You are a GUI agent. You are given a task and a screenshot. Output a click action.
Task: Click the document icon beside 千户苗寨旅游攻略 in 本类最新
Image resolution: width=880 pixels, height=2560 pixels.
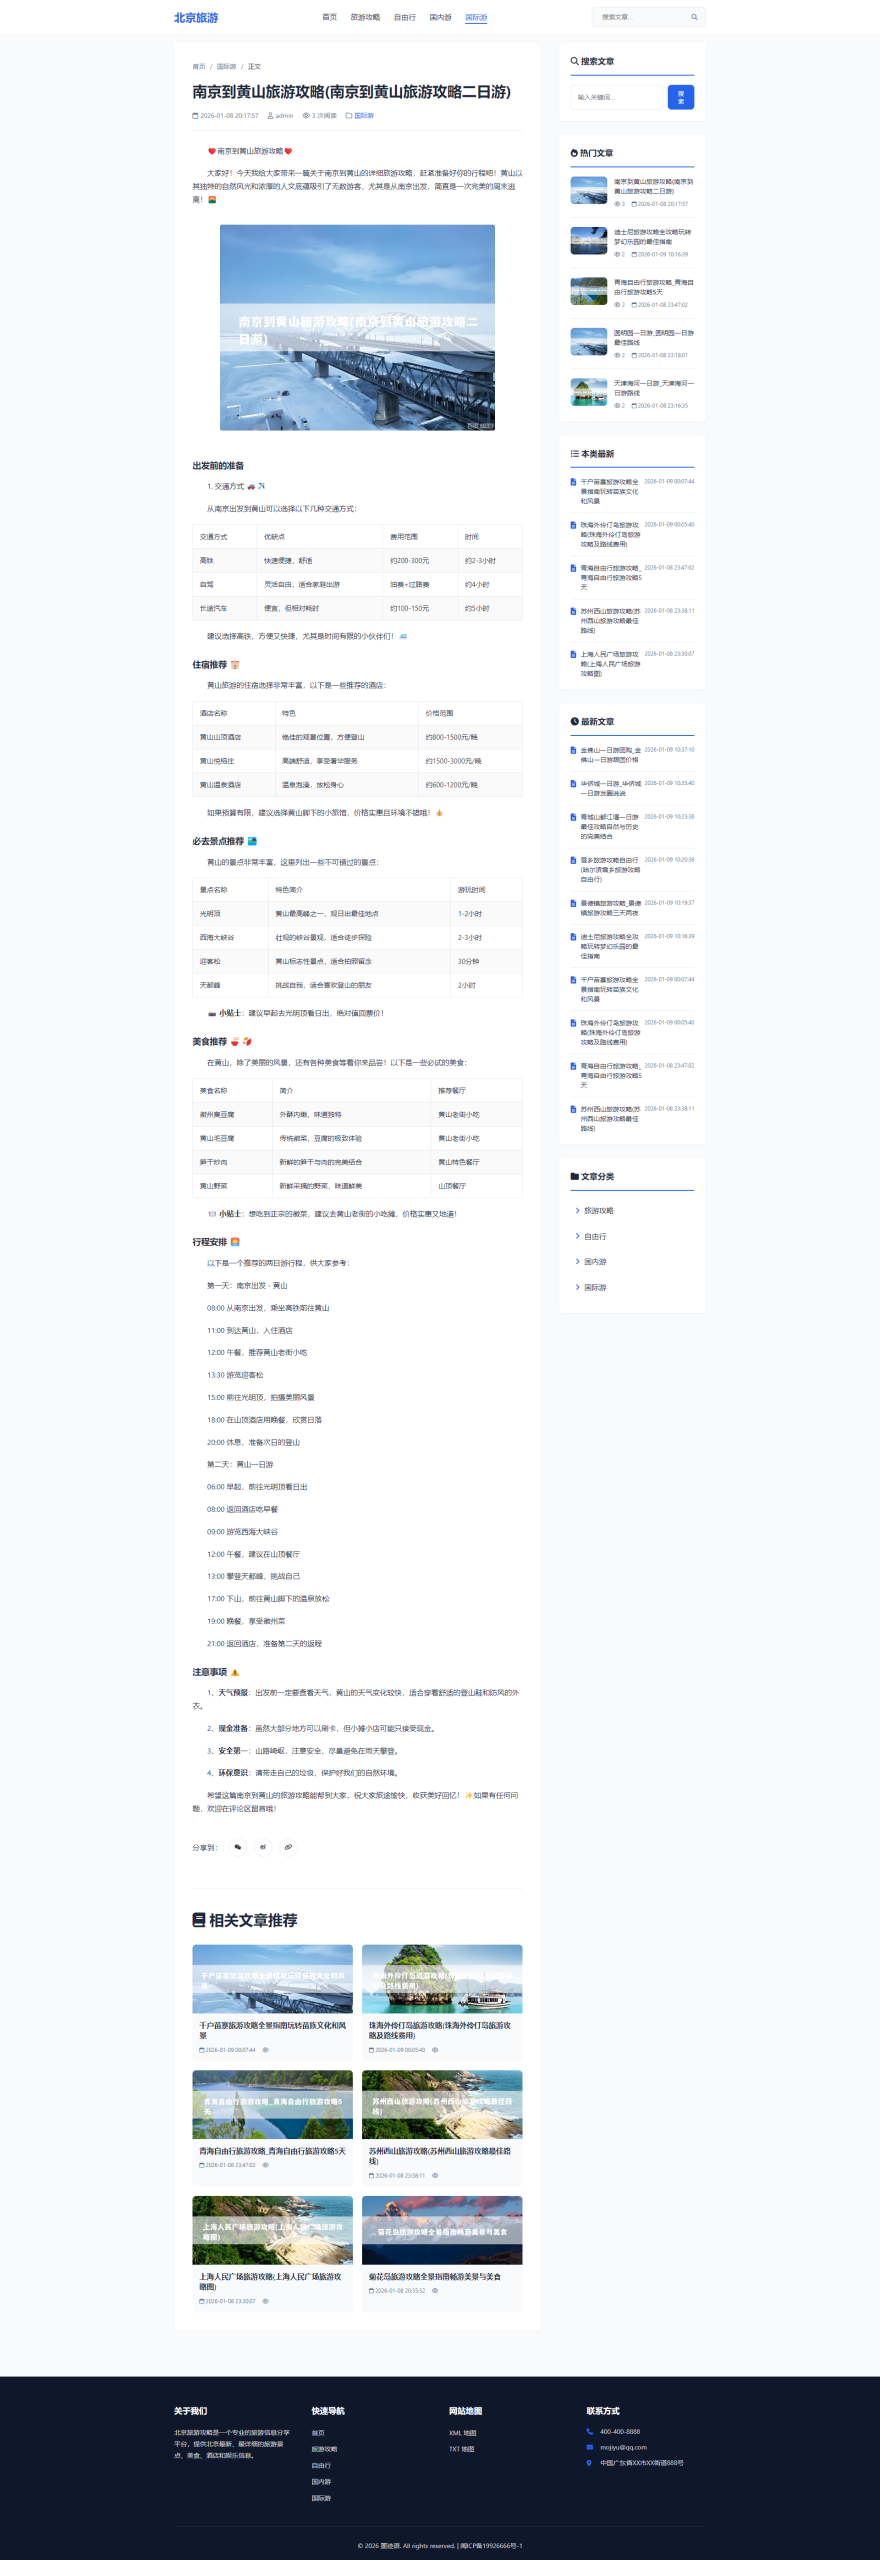tap(573, 482)
